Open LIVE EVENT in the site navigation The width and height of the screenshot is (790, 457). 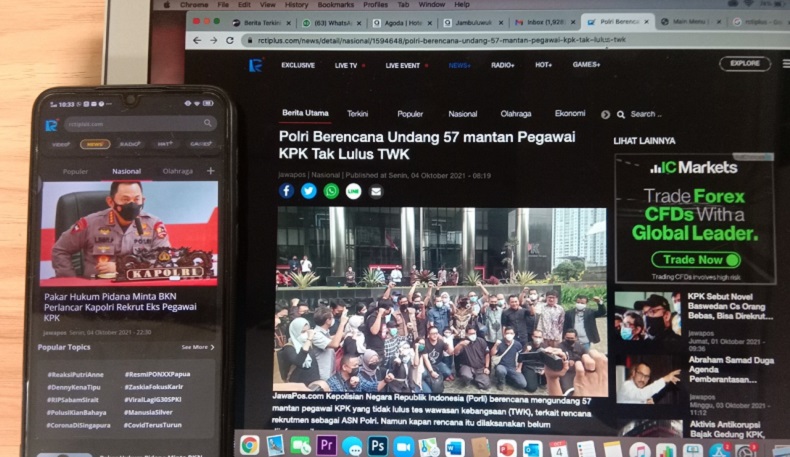[x=403, y=66]
